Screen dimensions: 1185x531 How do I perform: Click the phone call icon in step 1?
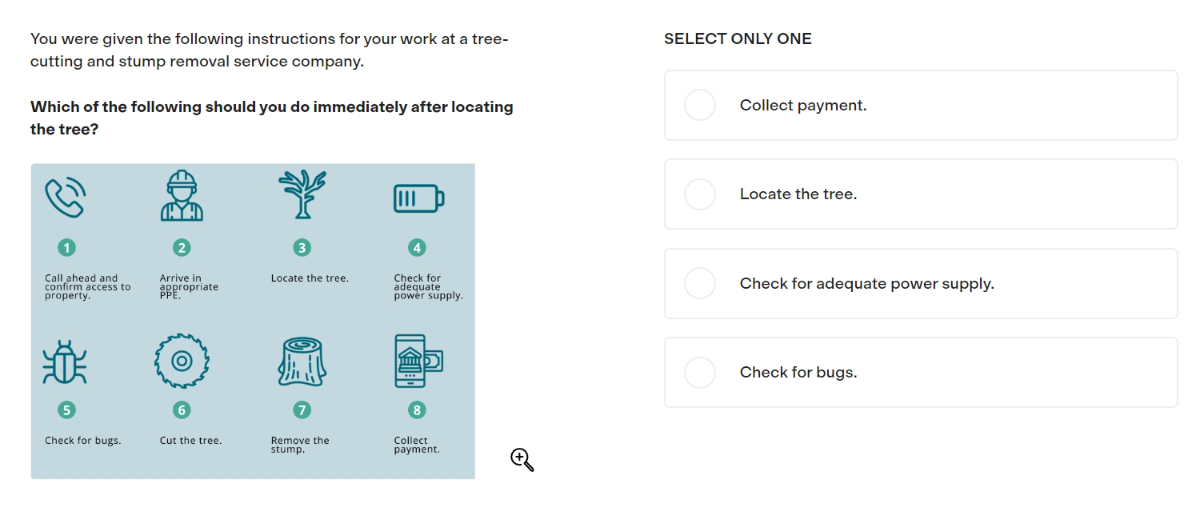(x=65, y=197)
